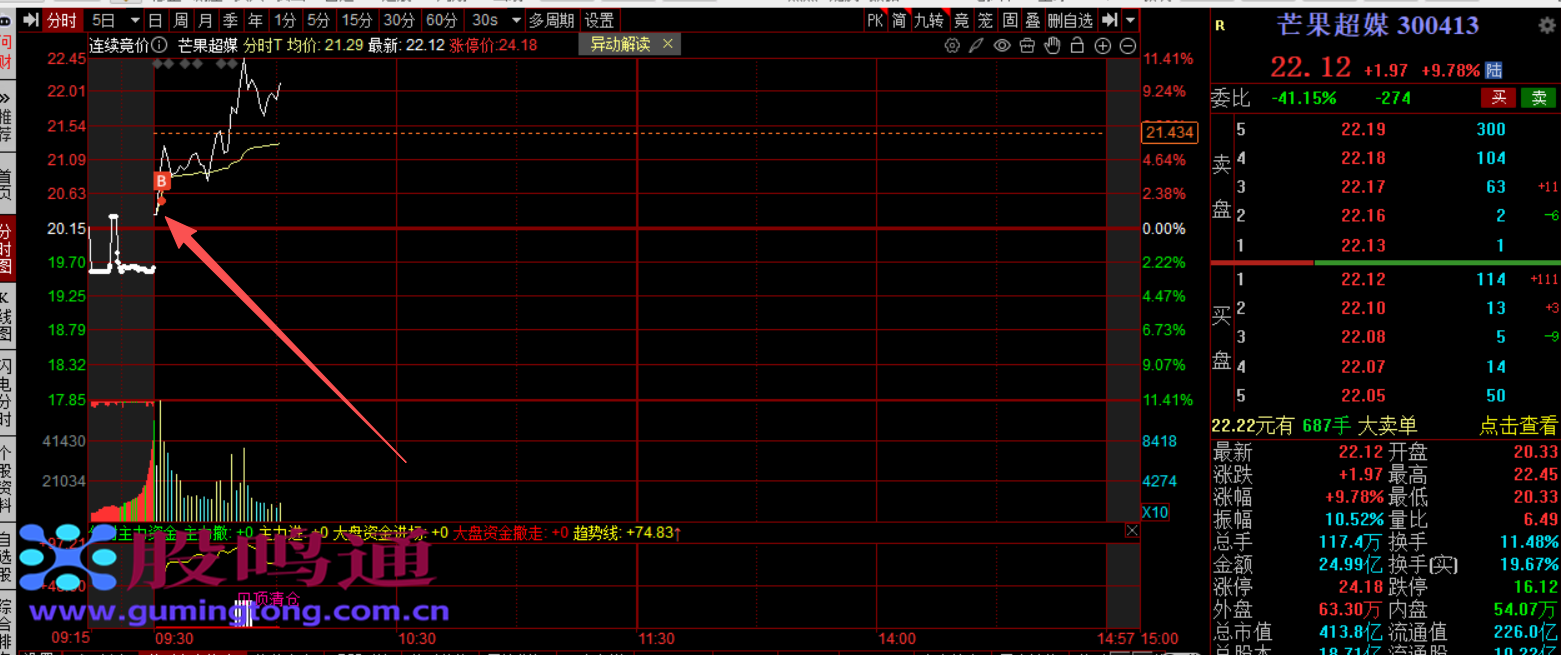Image resolution: width=1561 pixels, height=655 pixels.
Task: Click the blue 陆 badge
Action: [x=1494, y=70]
